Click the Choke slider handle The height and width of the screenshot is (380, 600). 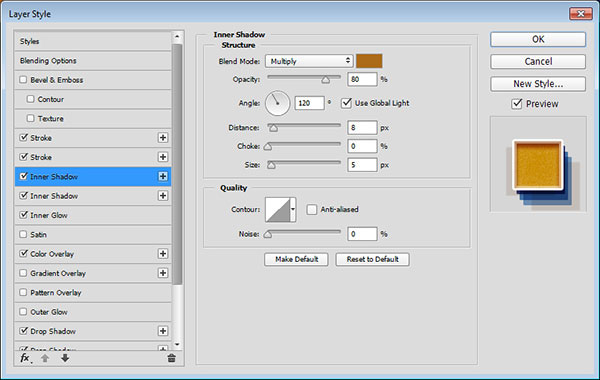click(x=268, y=146)
